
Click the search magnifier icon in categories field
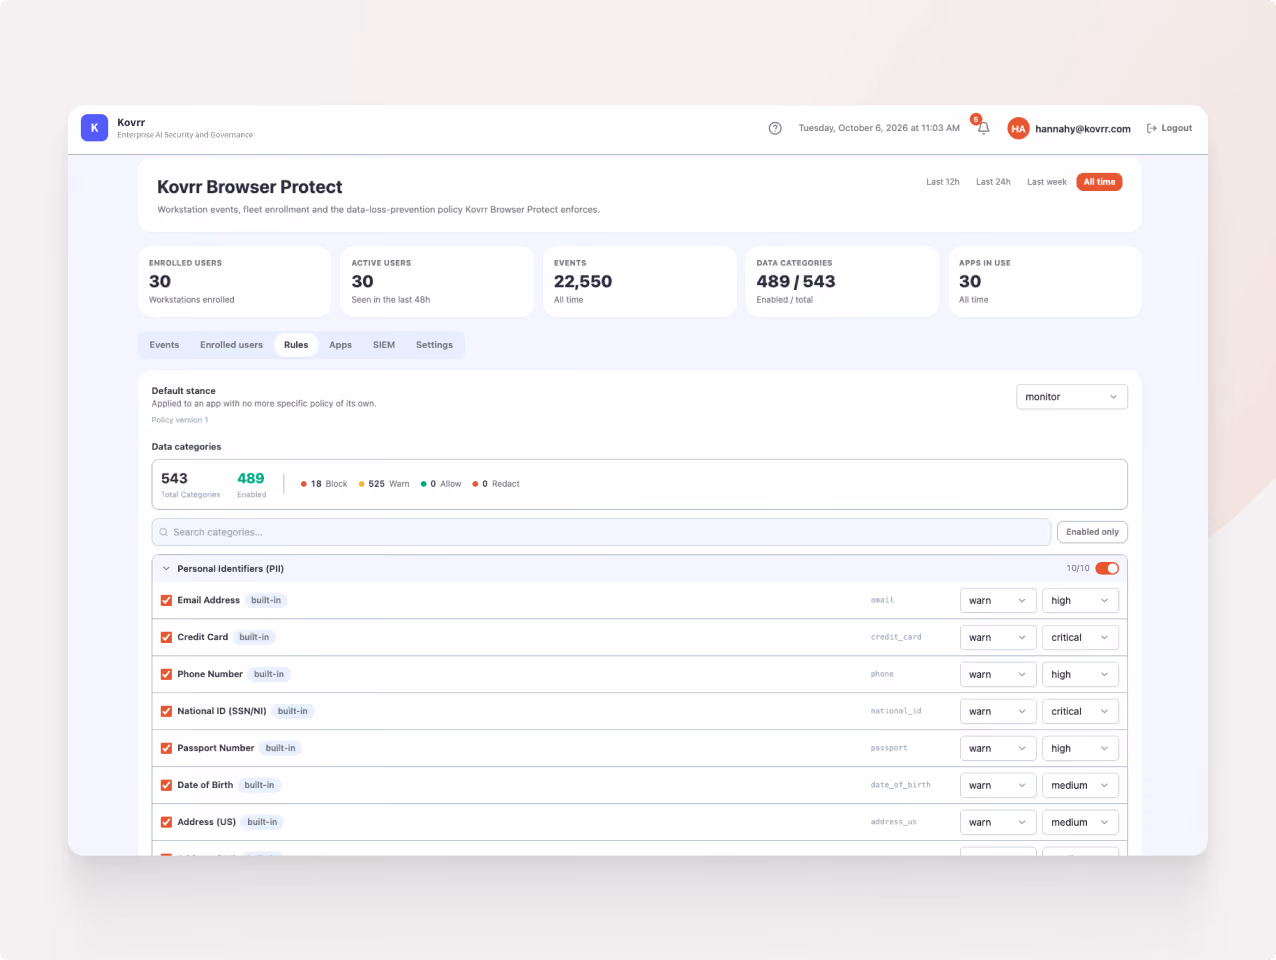tap(164, 532)
